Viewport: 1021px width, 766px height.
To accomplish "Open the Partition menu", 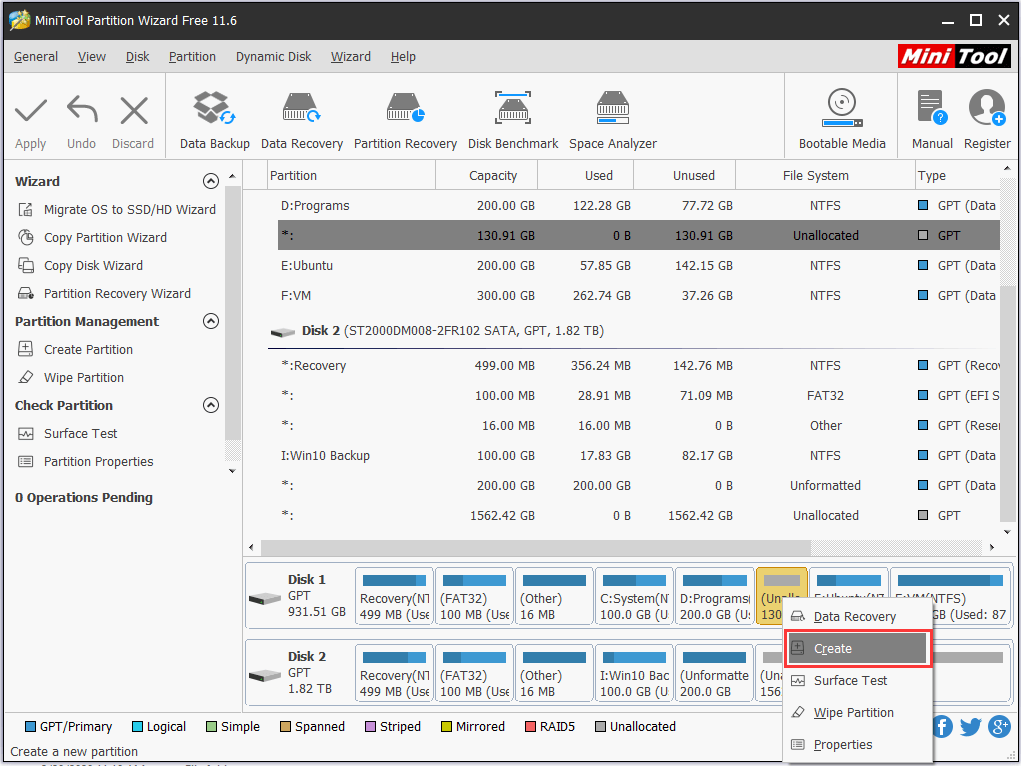I will coord(192,57).
